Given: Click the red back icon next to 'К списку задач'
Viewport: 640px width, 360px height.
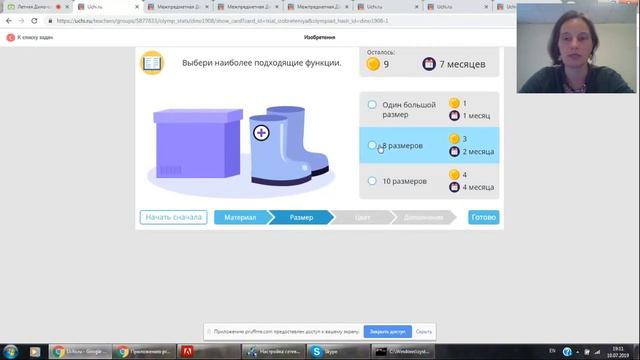Looking at the screenshot, I should pyautogui.click(x=11, y=38).
